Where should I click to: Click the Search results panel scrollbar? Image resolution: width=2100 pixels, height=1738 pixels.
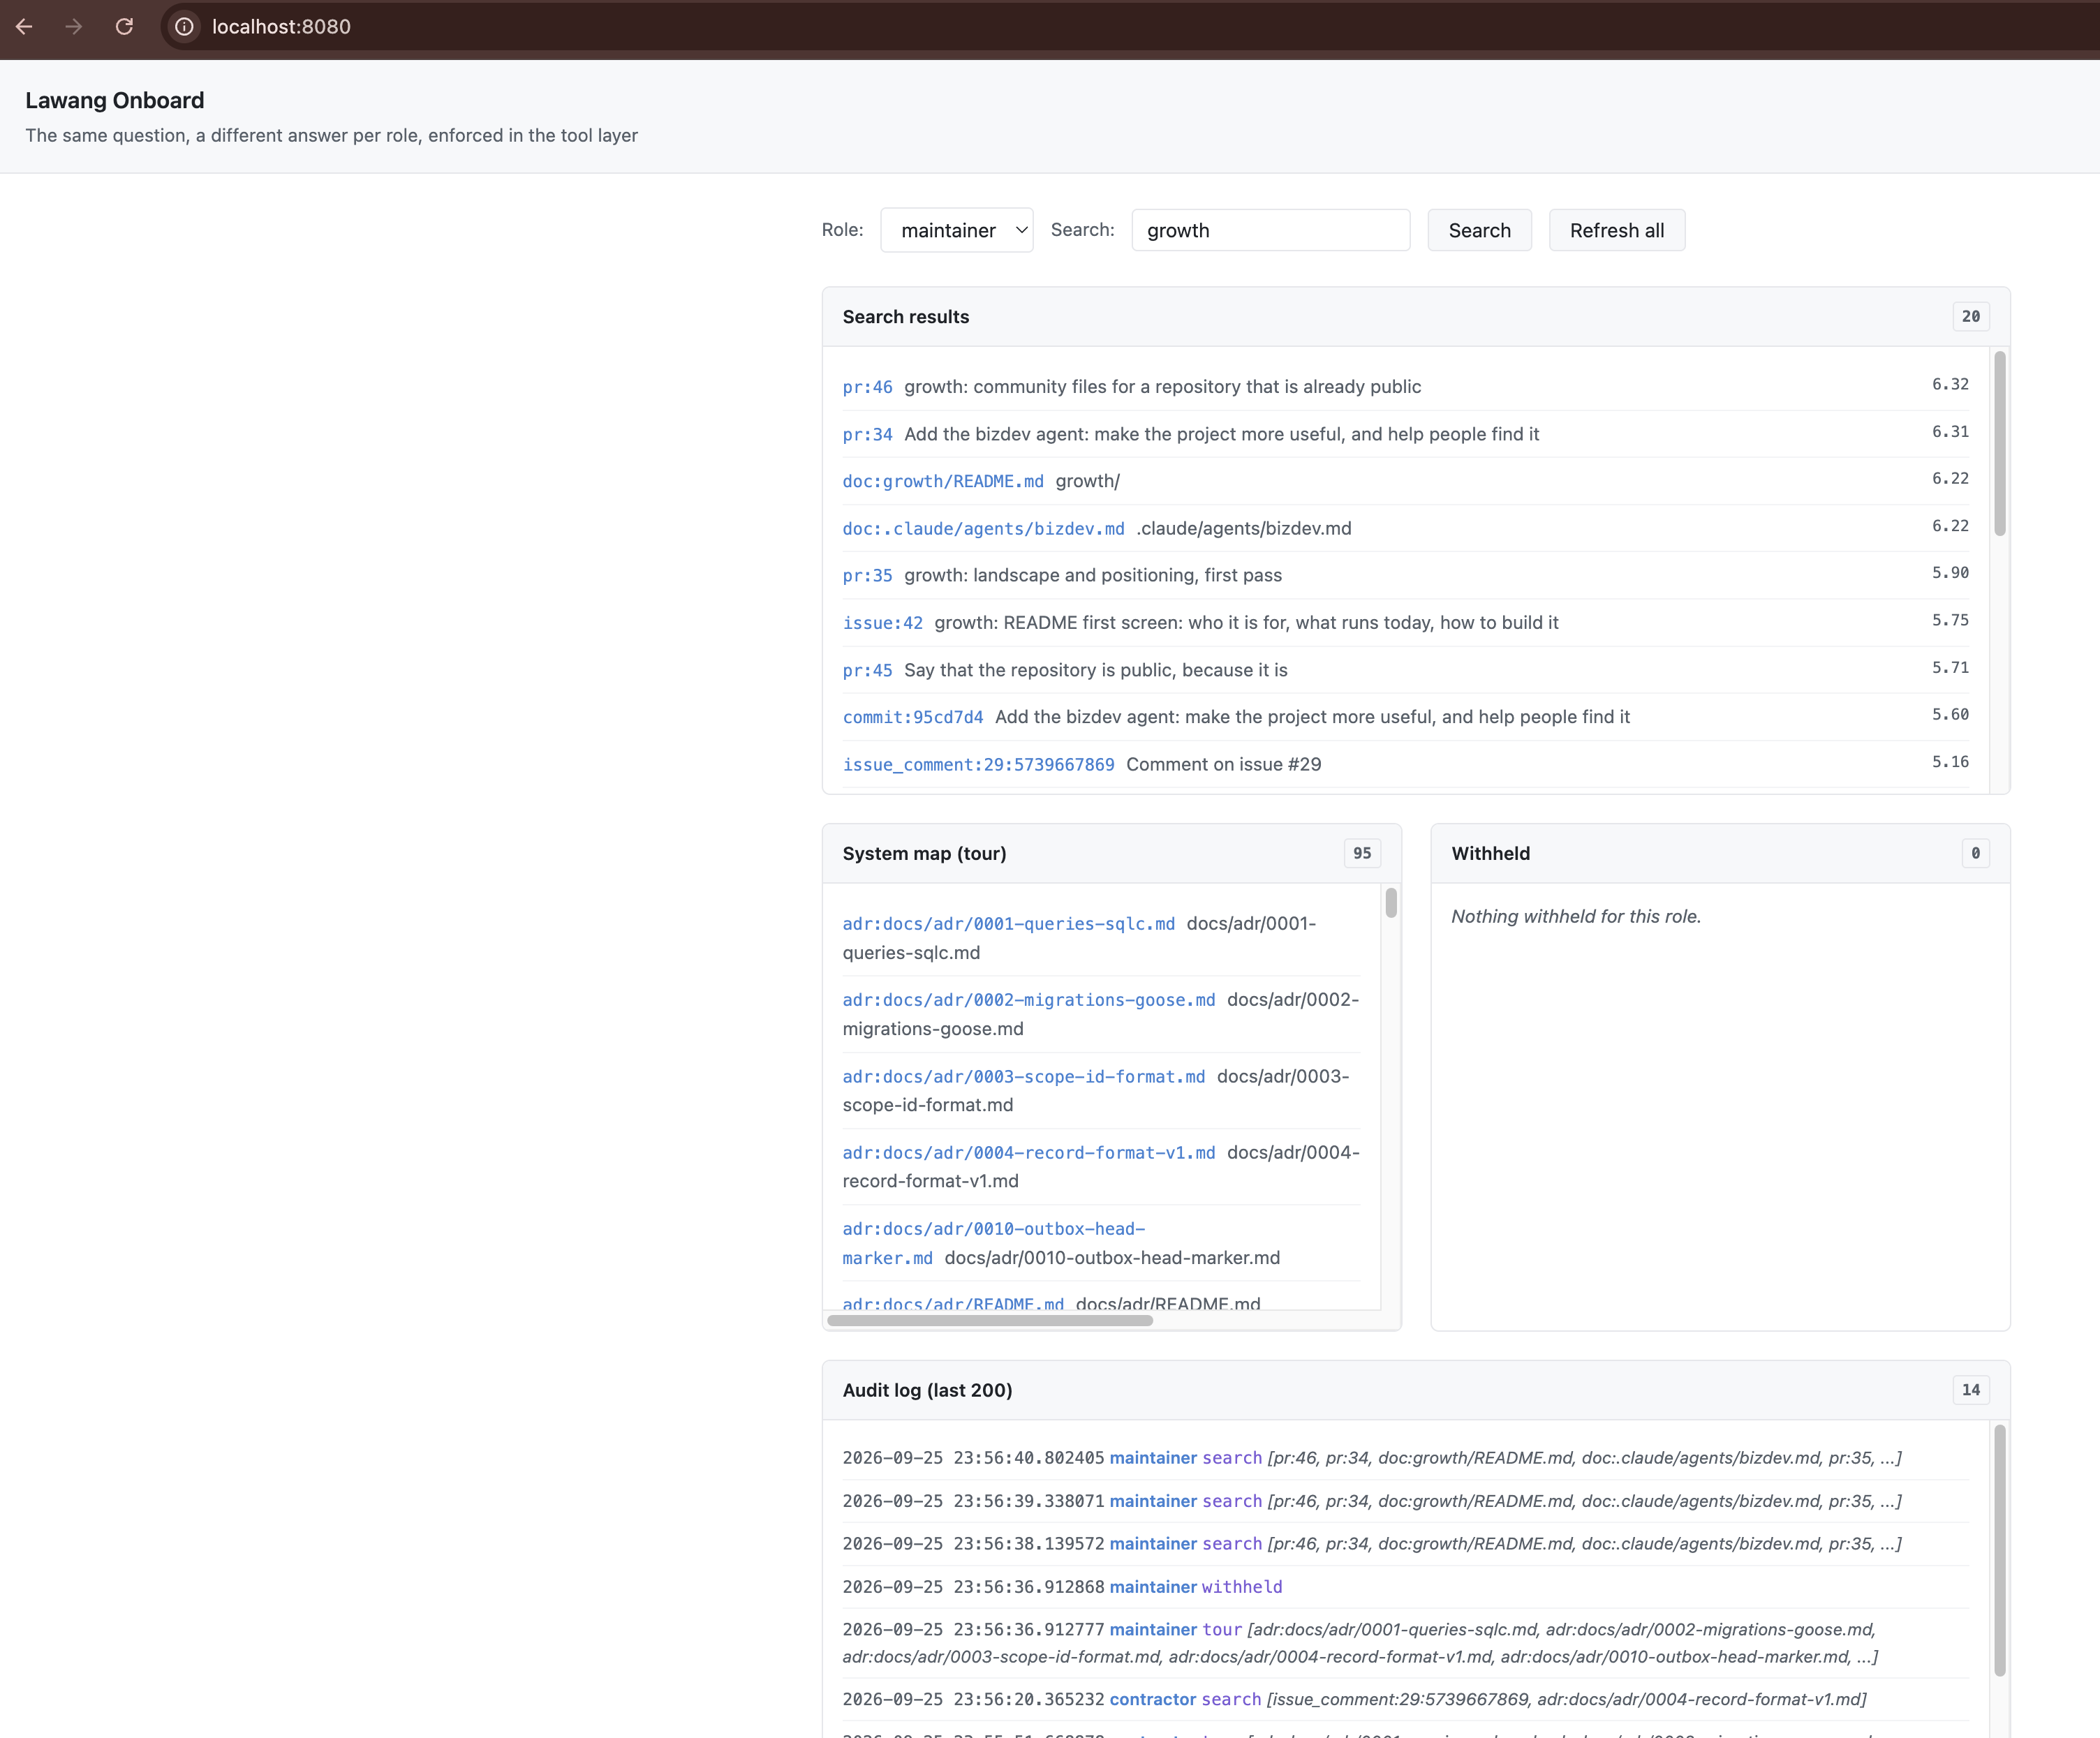tap(1999, 443)
